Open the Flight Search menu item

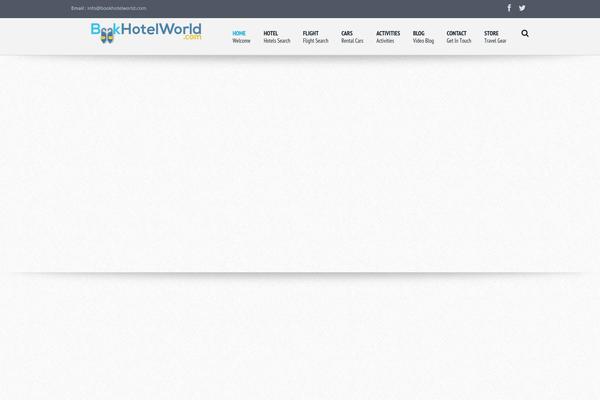tap(315, 37)
